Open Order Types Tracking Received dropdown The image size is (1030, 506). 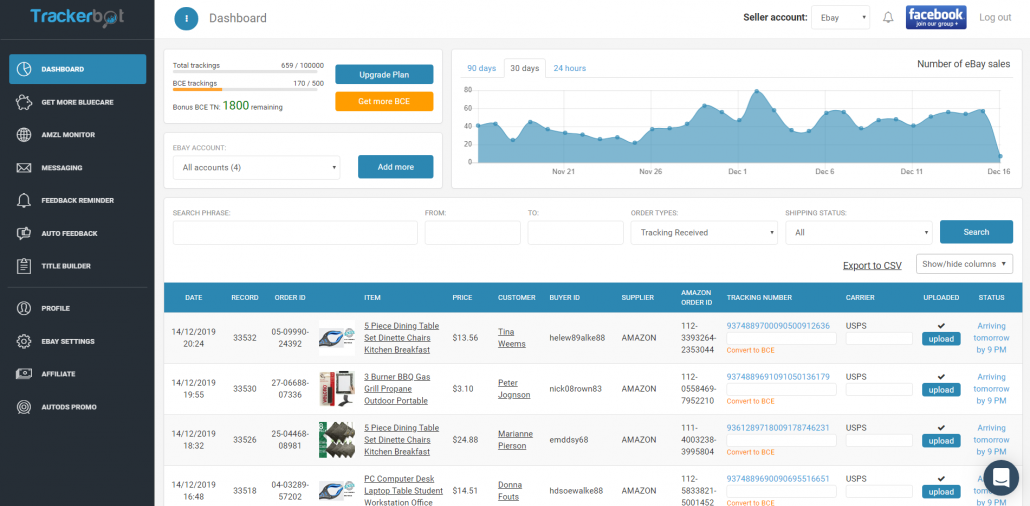[704, 232]
